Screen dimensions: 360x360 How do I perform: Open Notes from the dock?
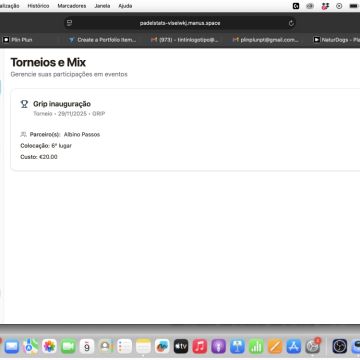click(144, 346)
